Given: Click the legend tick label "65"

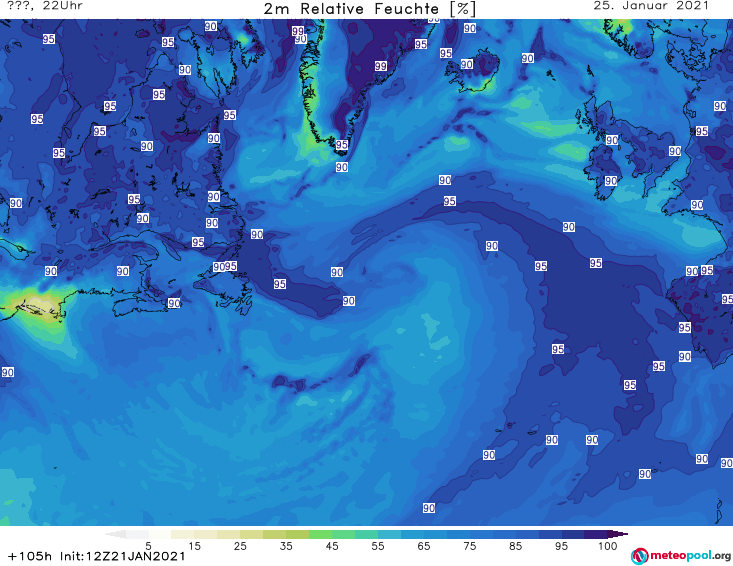Looking at the screenshot, I should click(424, 546).
